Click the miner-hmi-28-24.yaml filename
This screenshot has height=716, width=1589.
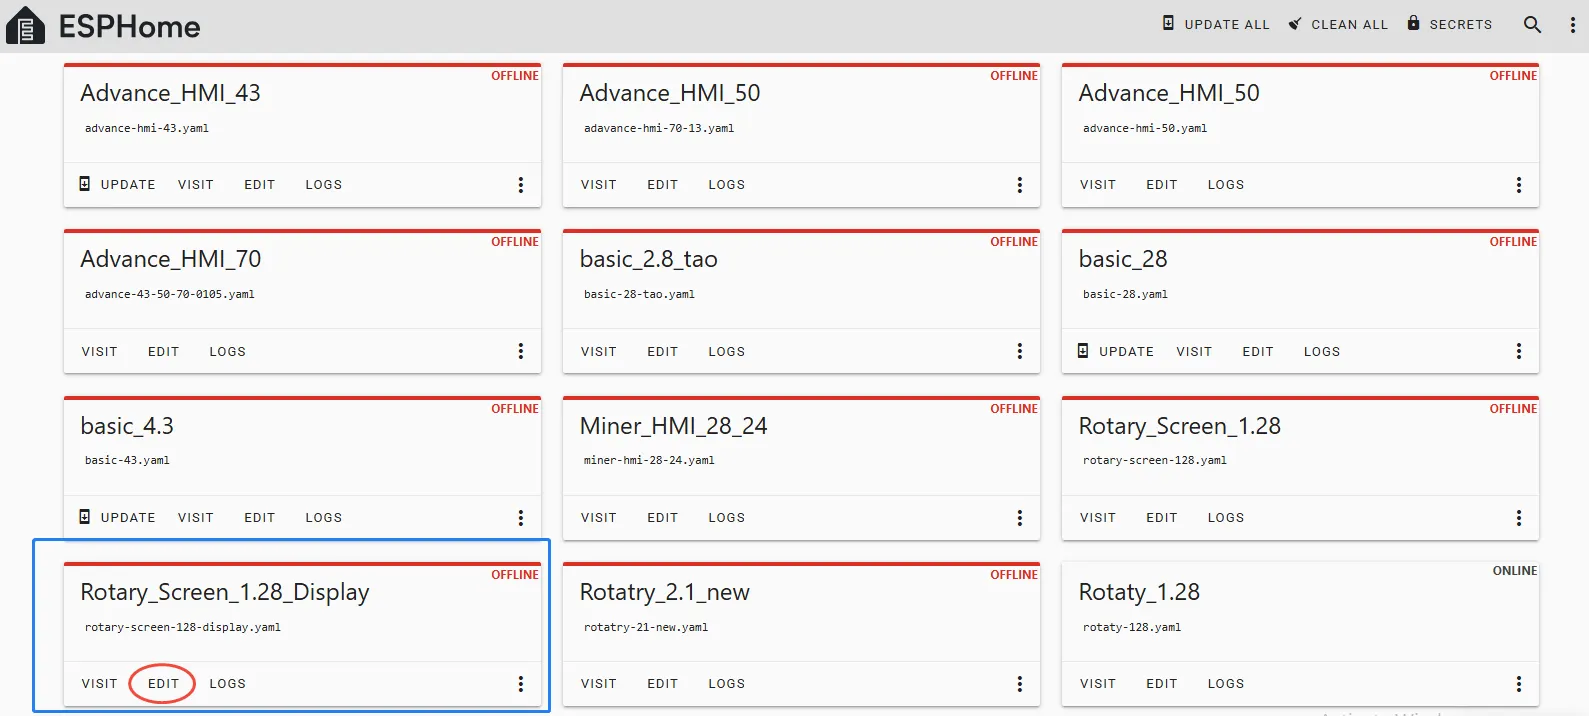pyautogui.click(x=649, y=461)
